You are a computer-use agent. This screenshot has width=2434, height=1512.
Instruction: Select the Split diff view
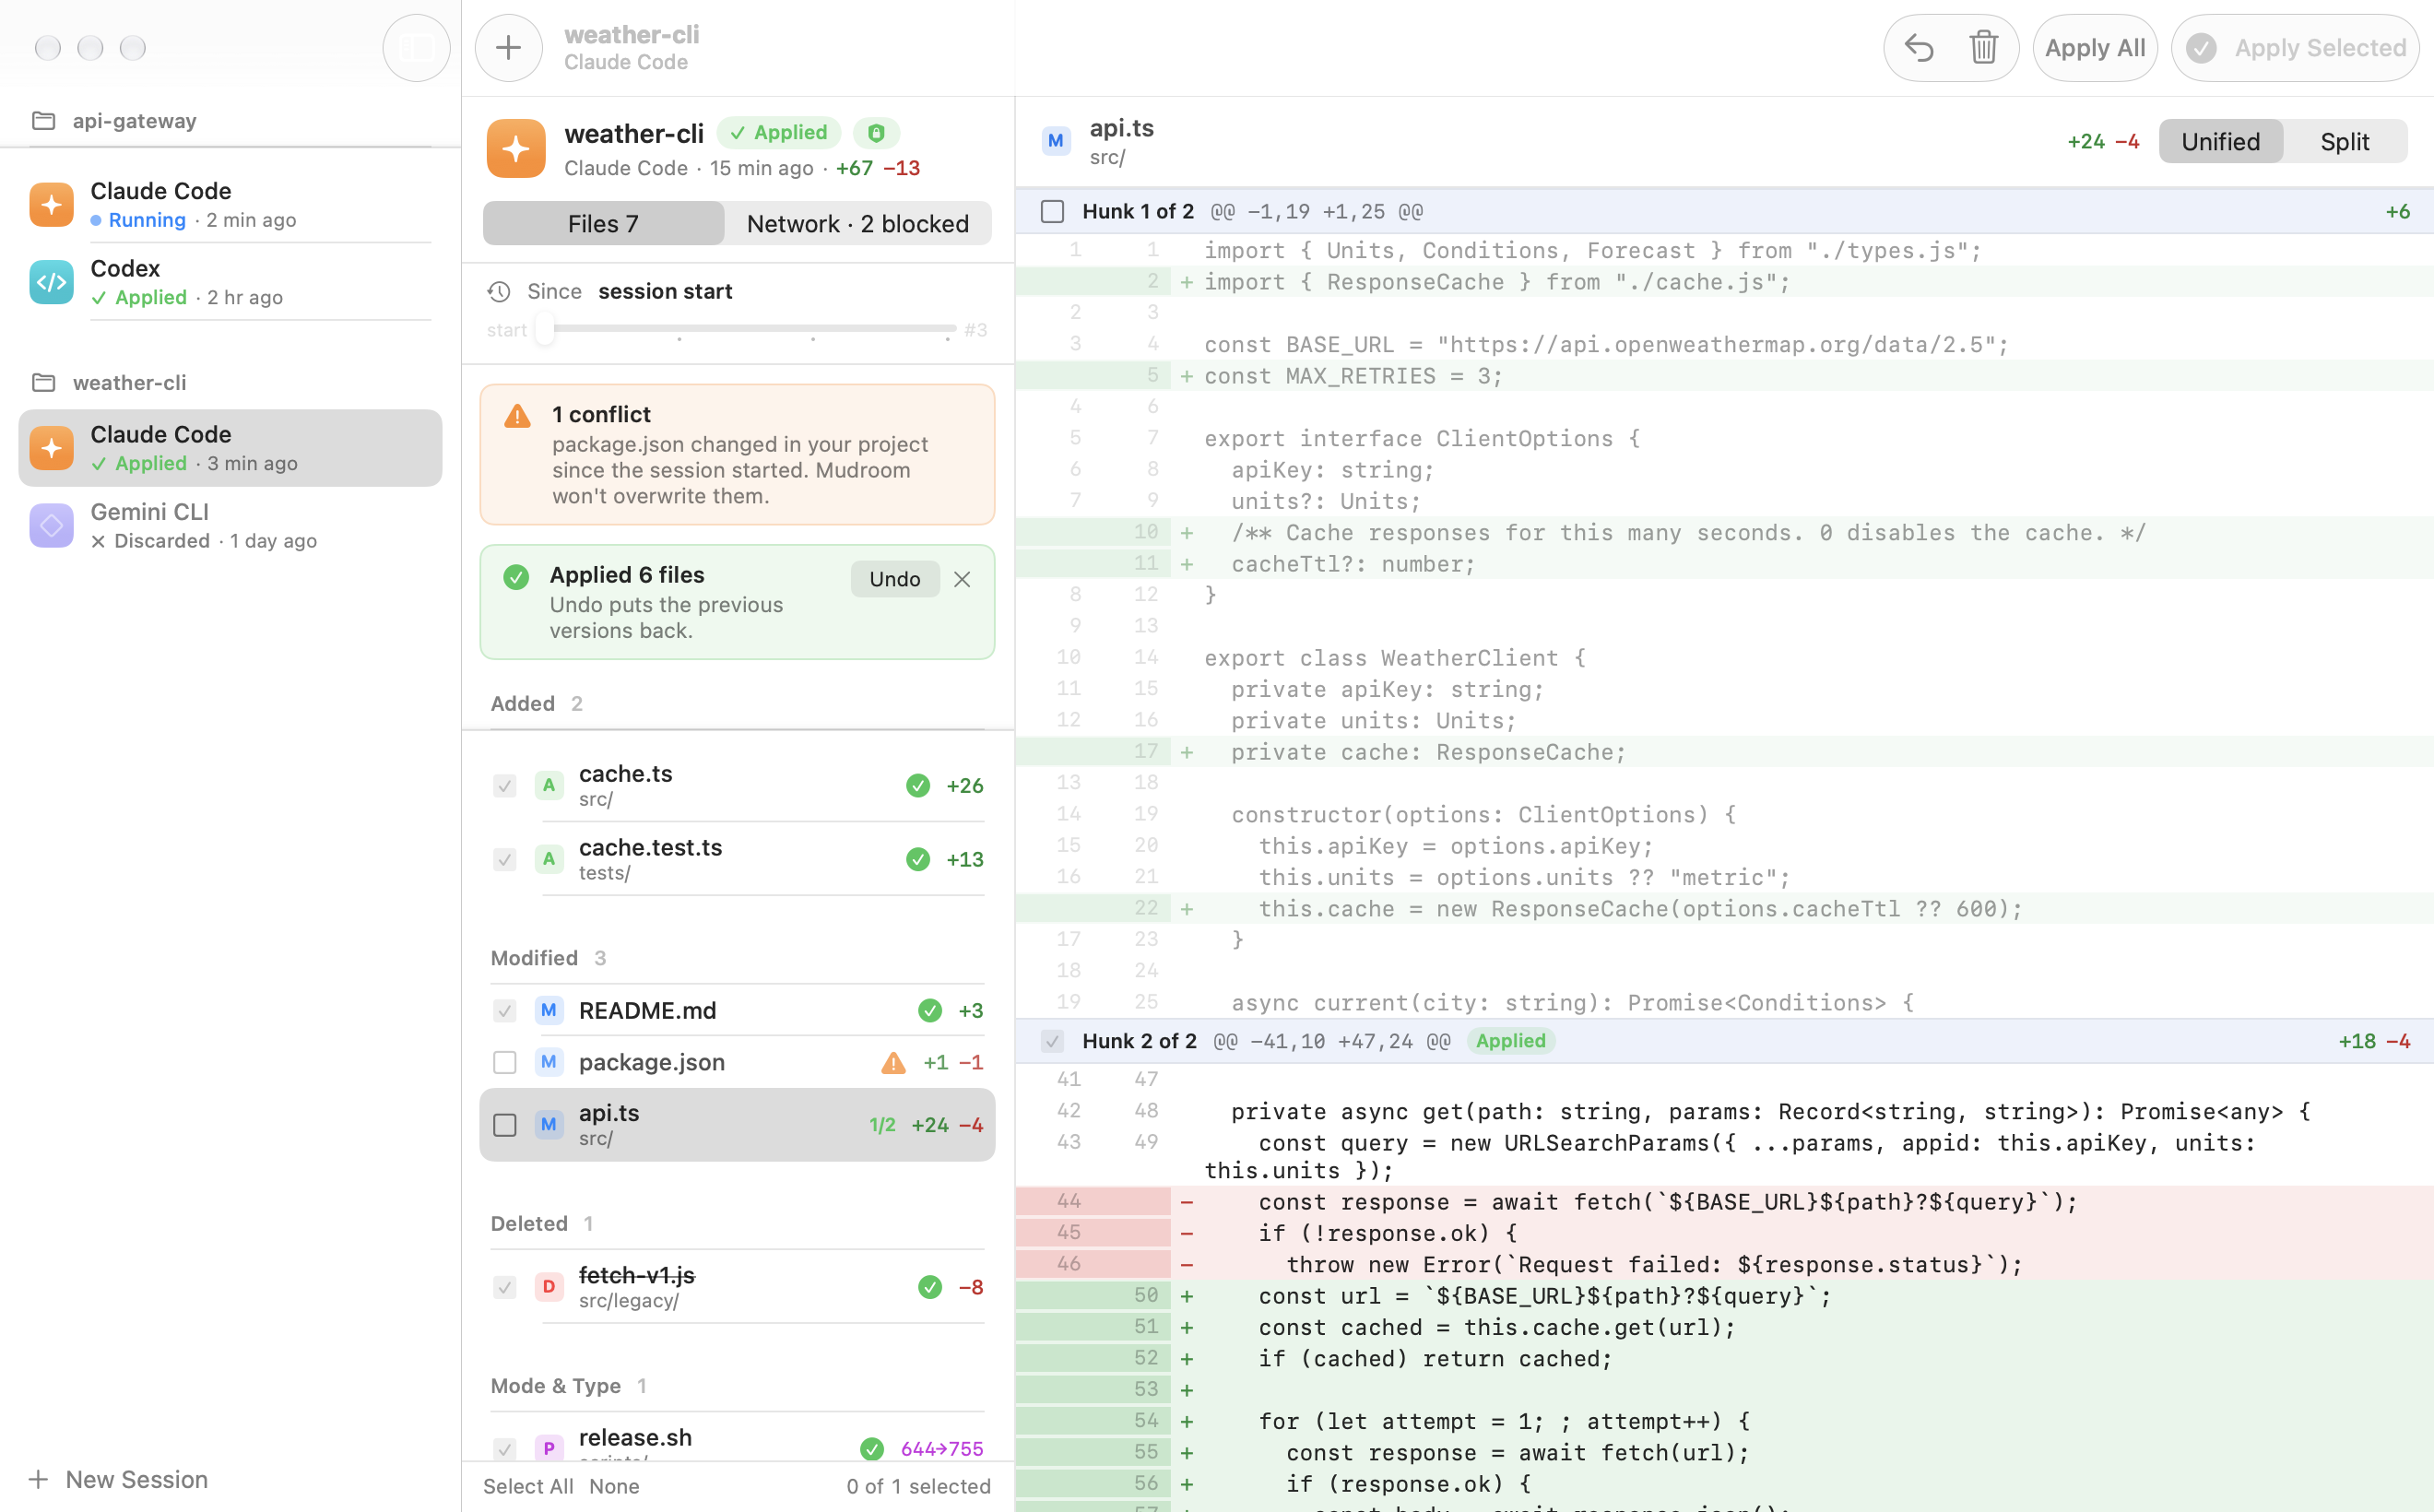tap(2345, 141)
